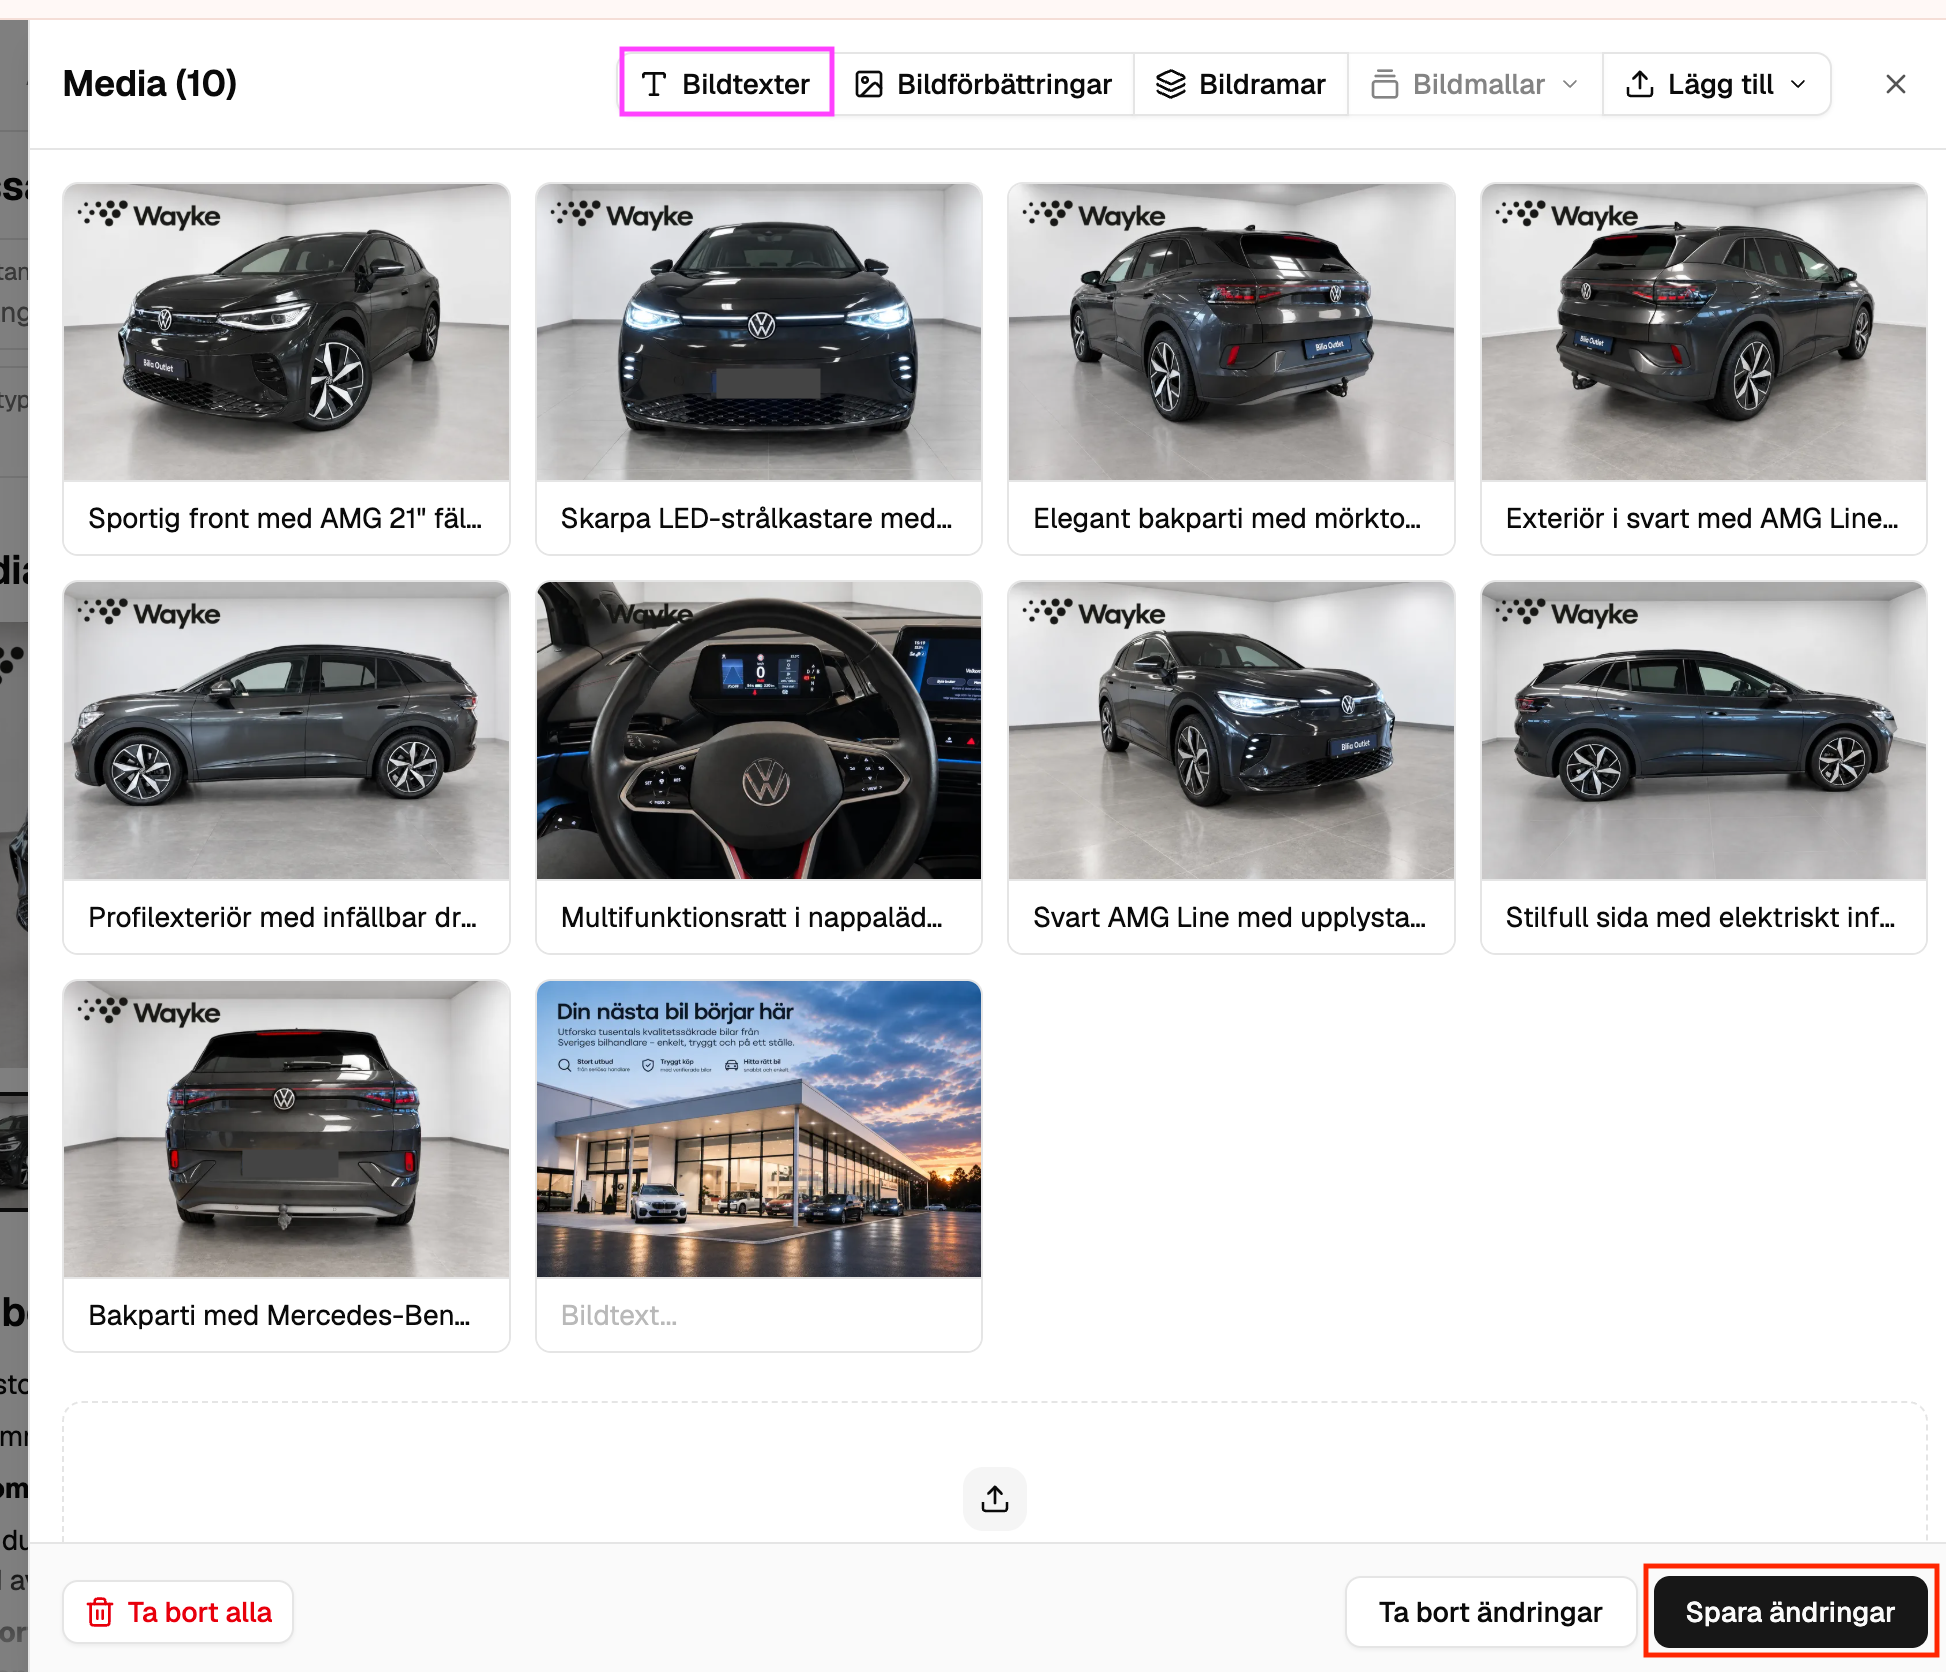This screenshot has width=1946, height=1672.
Task: Open the Bildramar tab
Action: point(1241,84)
